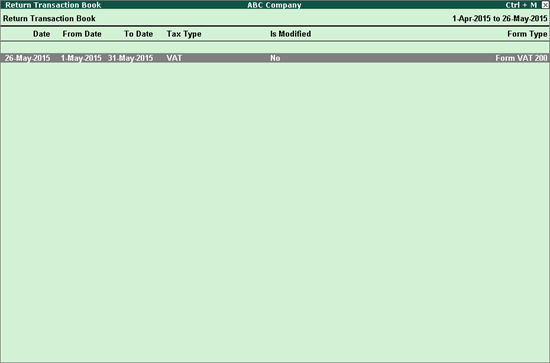Viewport: 550px width, 363px height.
Task: Select the 26-May-2015 return entry row
Action: pos(275,58)
